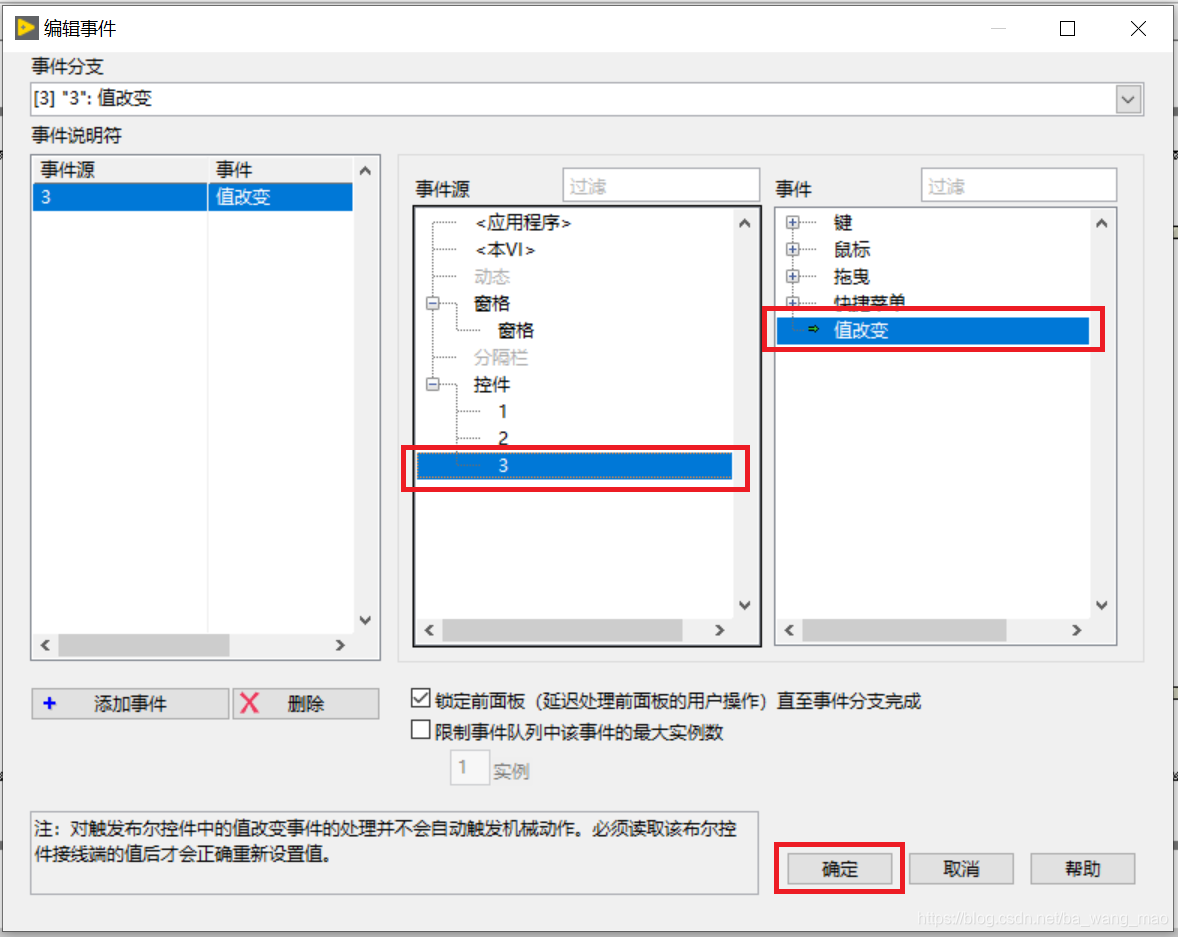
Task: Click left arrow of 事件源 horizontal scrollbar
Action: pos(429,630)
